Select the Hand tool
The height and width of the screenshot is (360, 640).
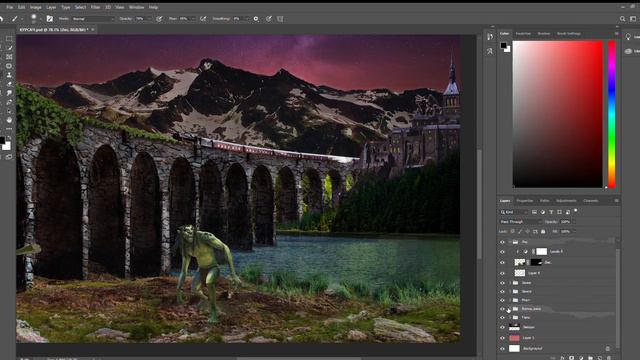click(x=9, y=120)
